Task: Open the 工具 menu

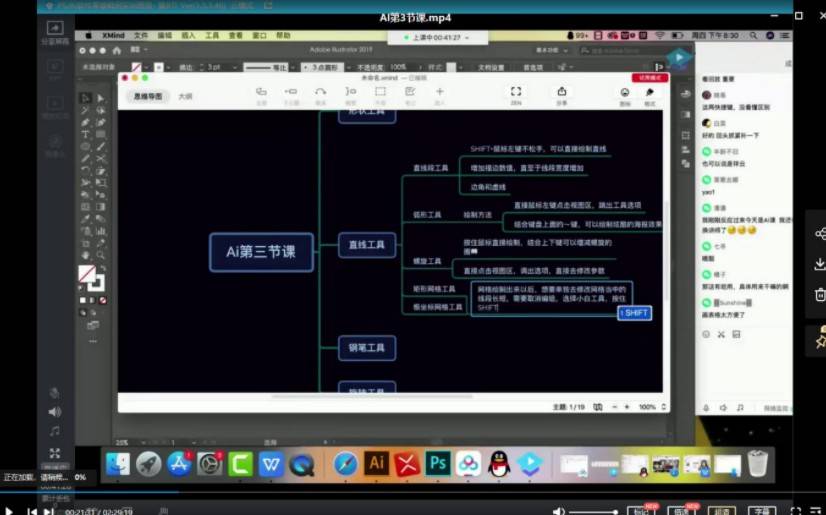Action: [212, 35]
